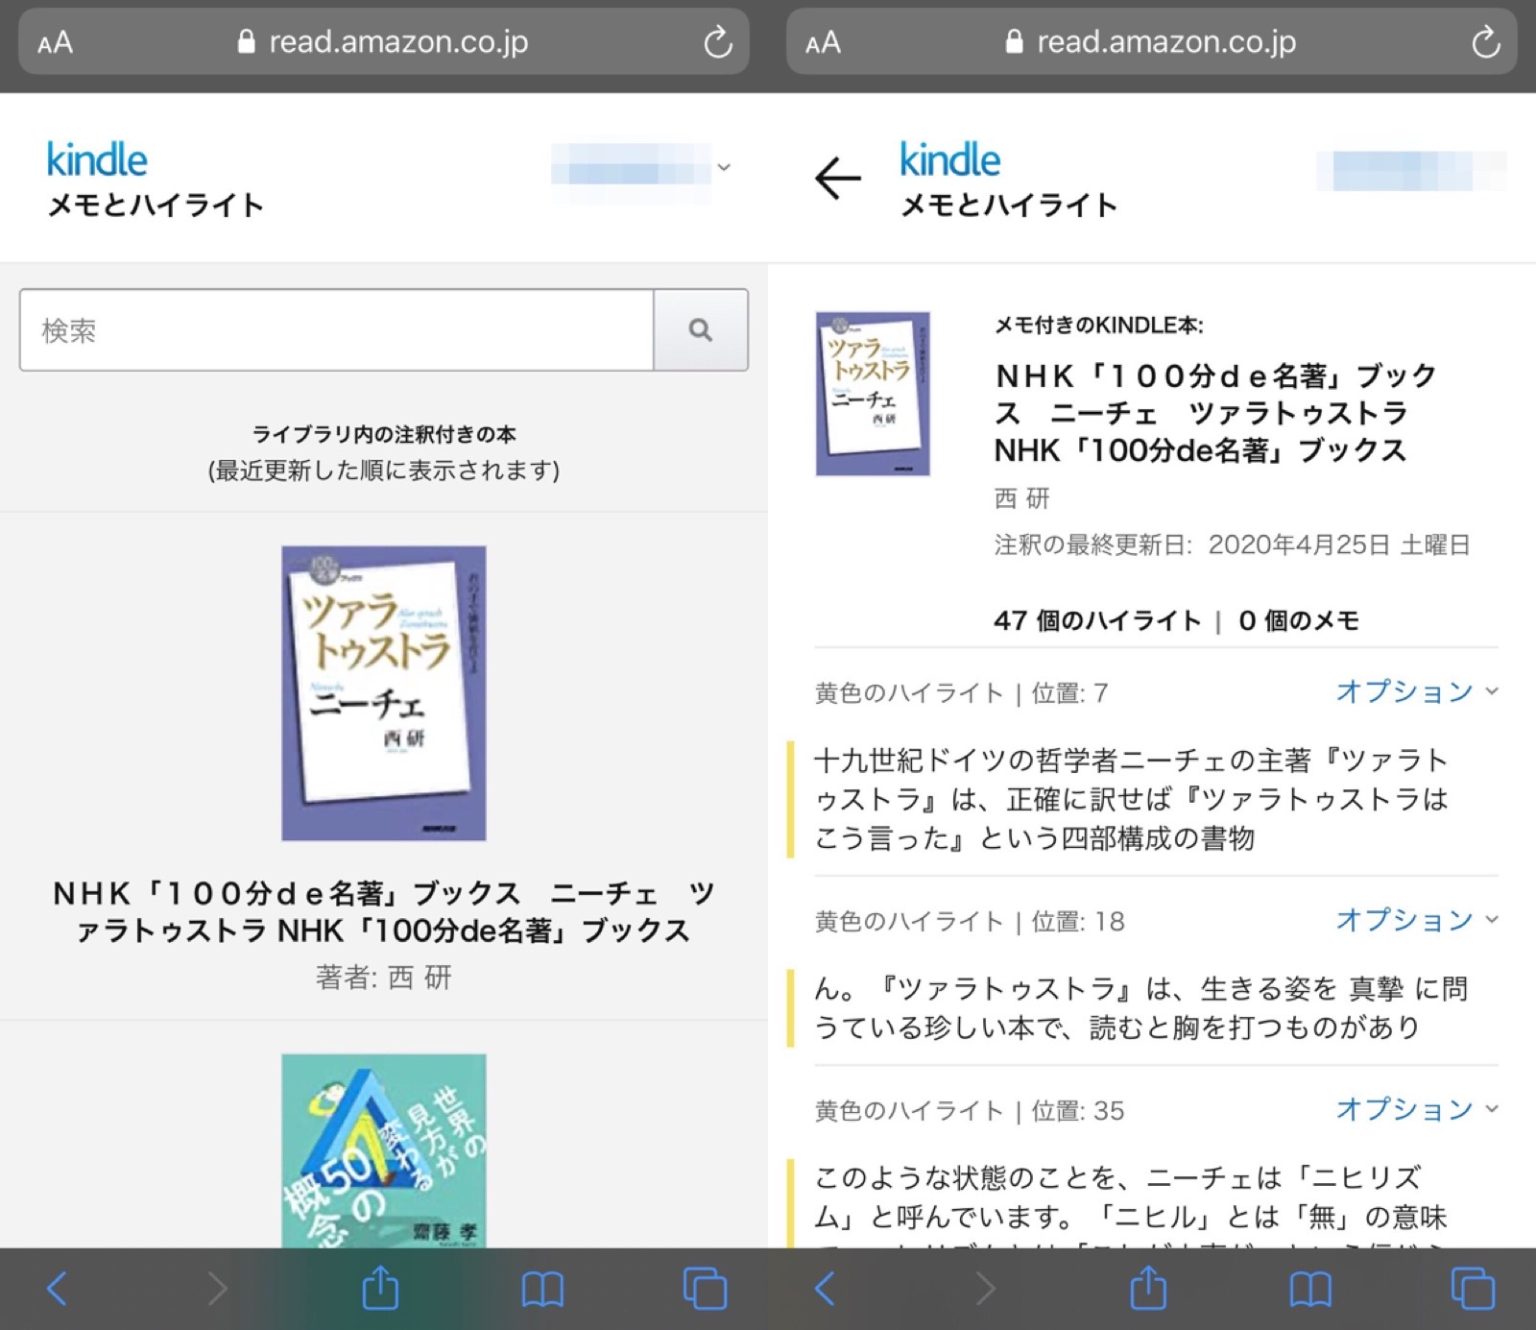Click the back arrow next to Kindle logo
This screenshot has height=1330, width=1536.
(x=837, y=179)
